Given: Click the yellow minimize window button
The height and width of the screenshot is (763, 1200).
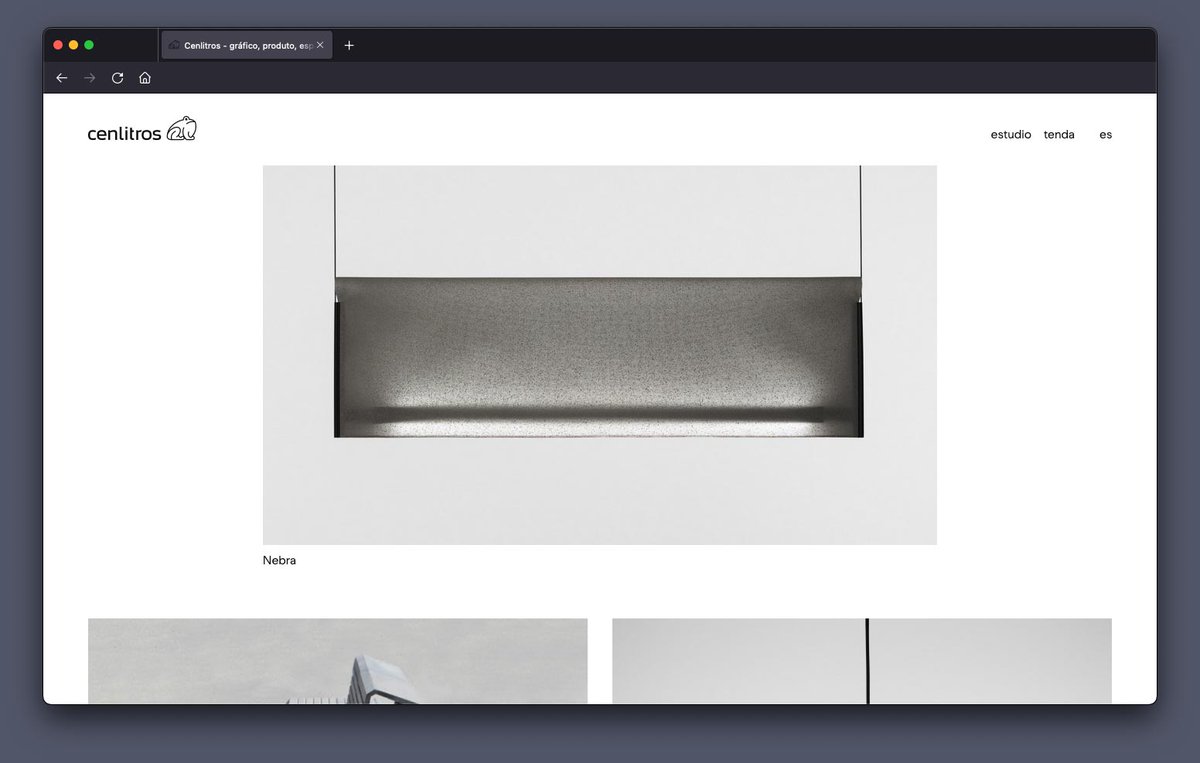Looking at the screenshot, I should (73, 45).
